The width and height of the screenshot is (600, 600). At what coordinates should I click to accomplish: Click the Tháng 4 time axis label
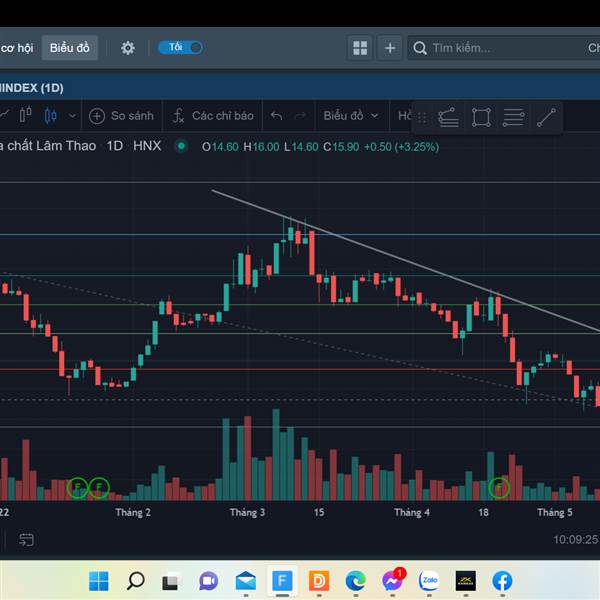(412, 512)
